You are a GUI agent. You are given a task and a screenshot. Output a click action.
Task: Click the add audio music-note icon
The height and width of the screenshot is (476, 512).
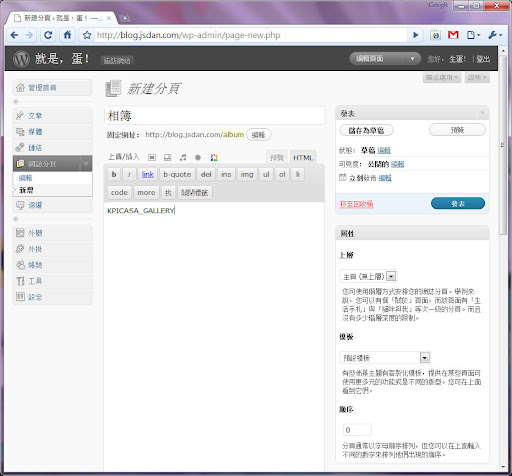pos(183,157)
